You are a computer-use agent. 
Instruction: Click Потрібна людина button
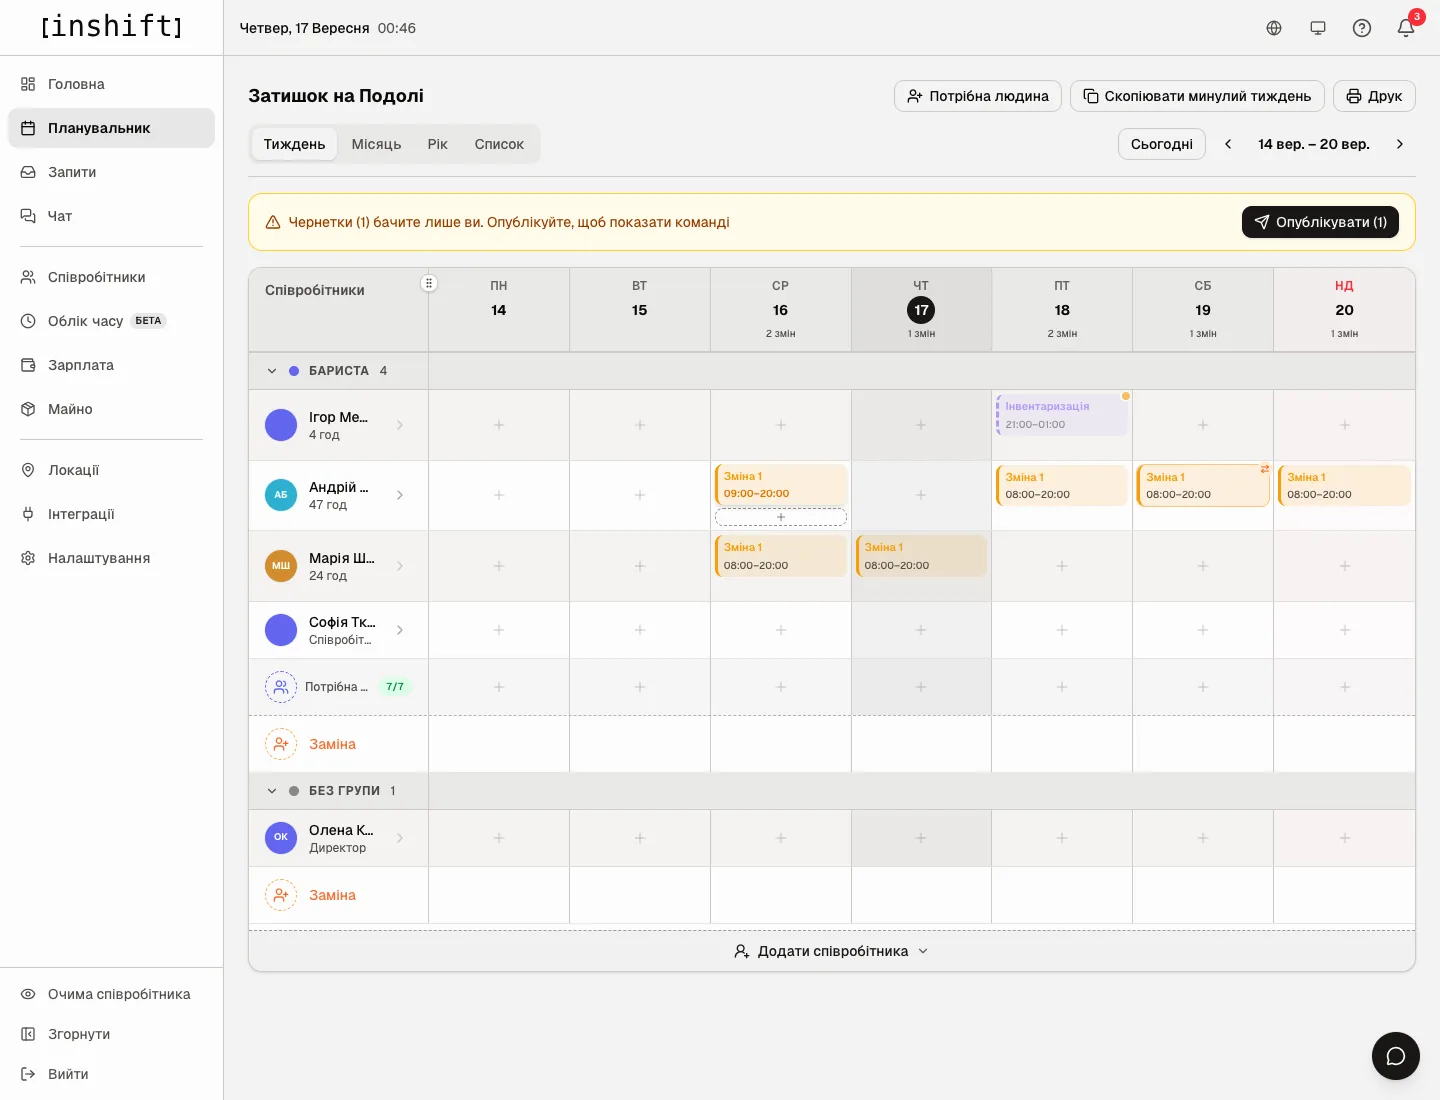tap(978, 96)
